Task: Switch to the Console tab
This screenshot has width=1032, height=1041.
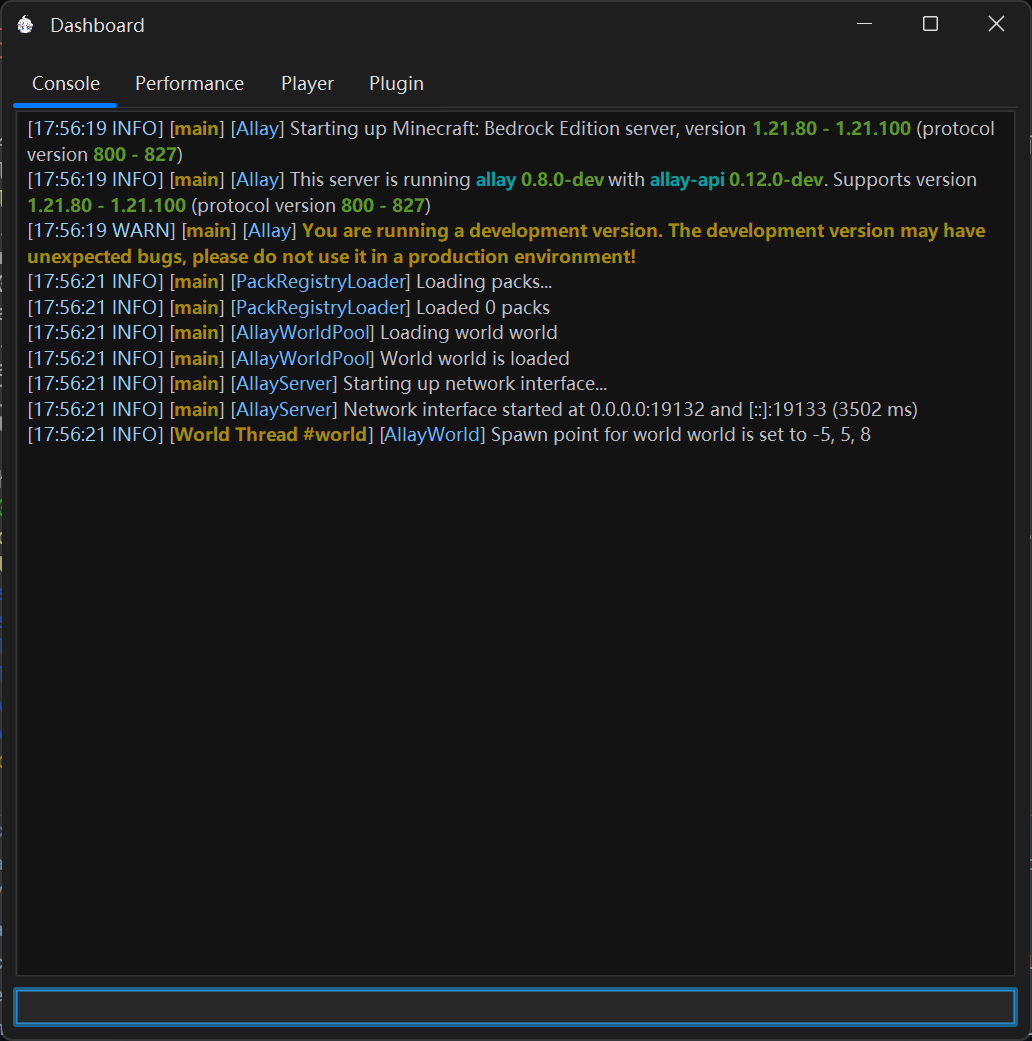Action: tap(66, 84)
